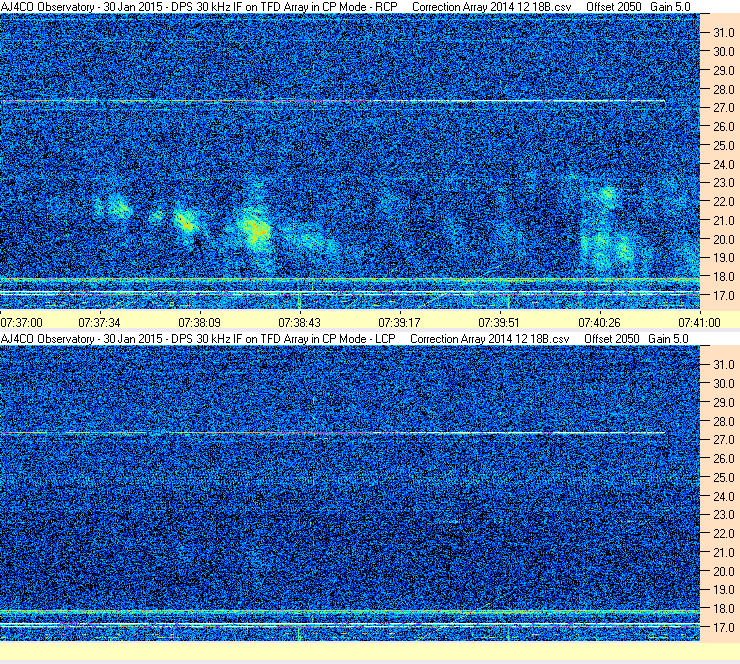
Task: Click the 31.0 frequency label in RCP panel
Action: (x=723, y=33)
